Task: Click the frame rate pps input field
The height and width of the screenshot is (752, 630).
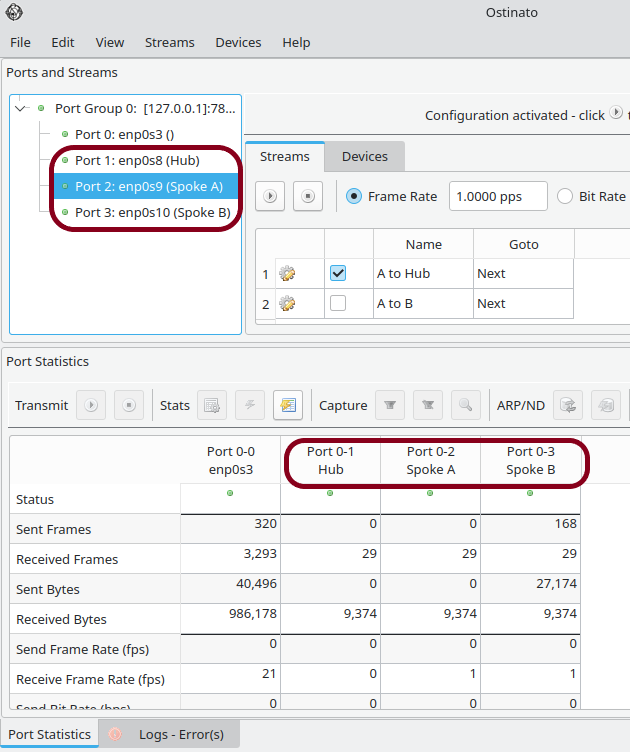Action: 498,197
